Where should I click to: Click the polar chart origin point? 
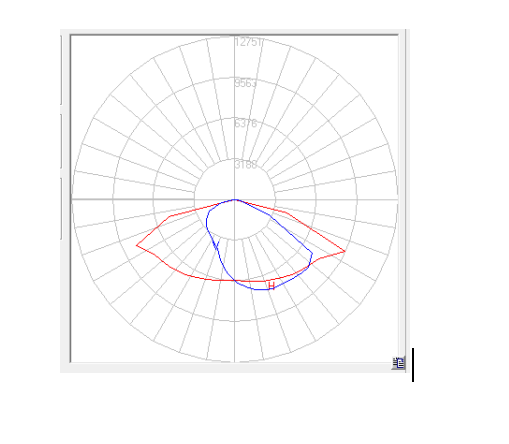[235, 199]
